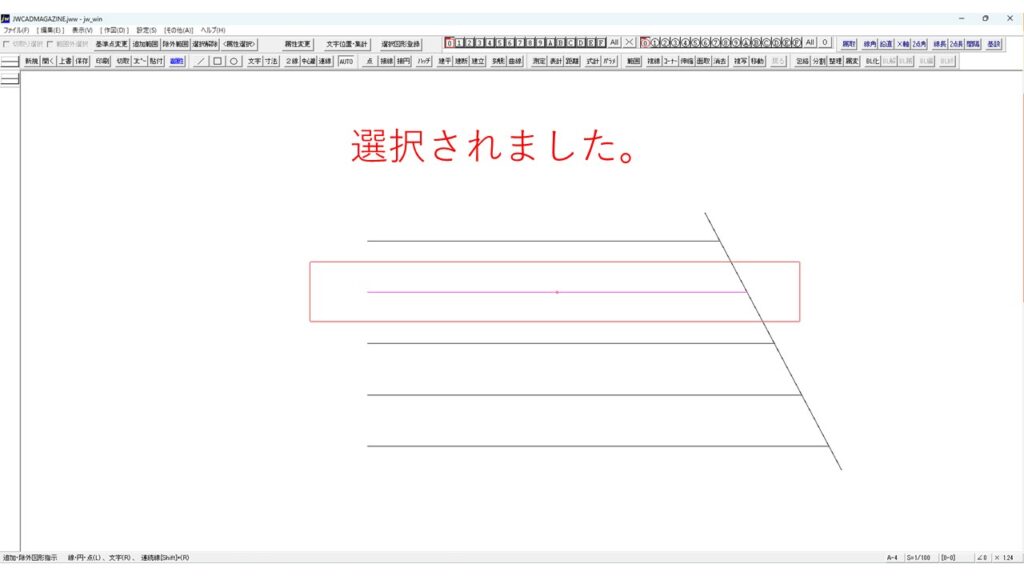Click the 複写 copy tool
The image size is (1024, 576).
[x=740, y=61]
